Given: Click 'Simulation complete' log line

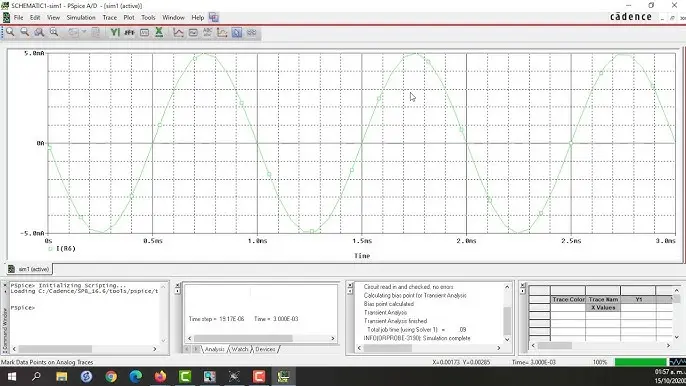Looking at the screenshot, I should click(417, 338).
